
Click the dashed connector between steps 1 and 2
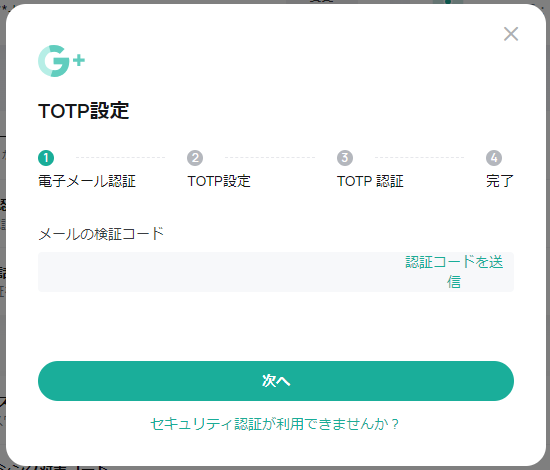pos(121,157)
